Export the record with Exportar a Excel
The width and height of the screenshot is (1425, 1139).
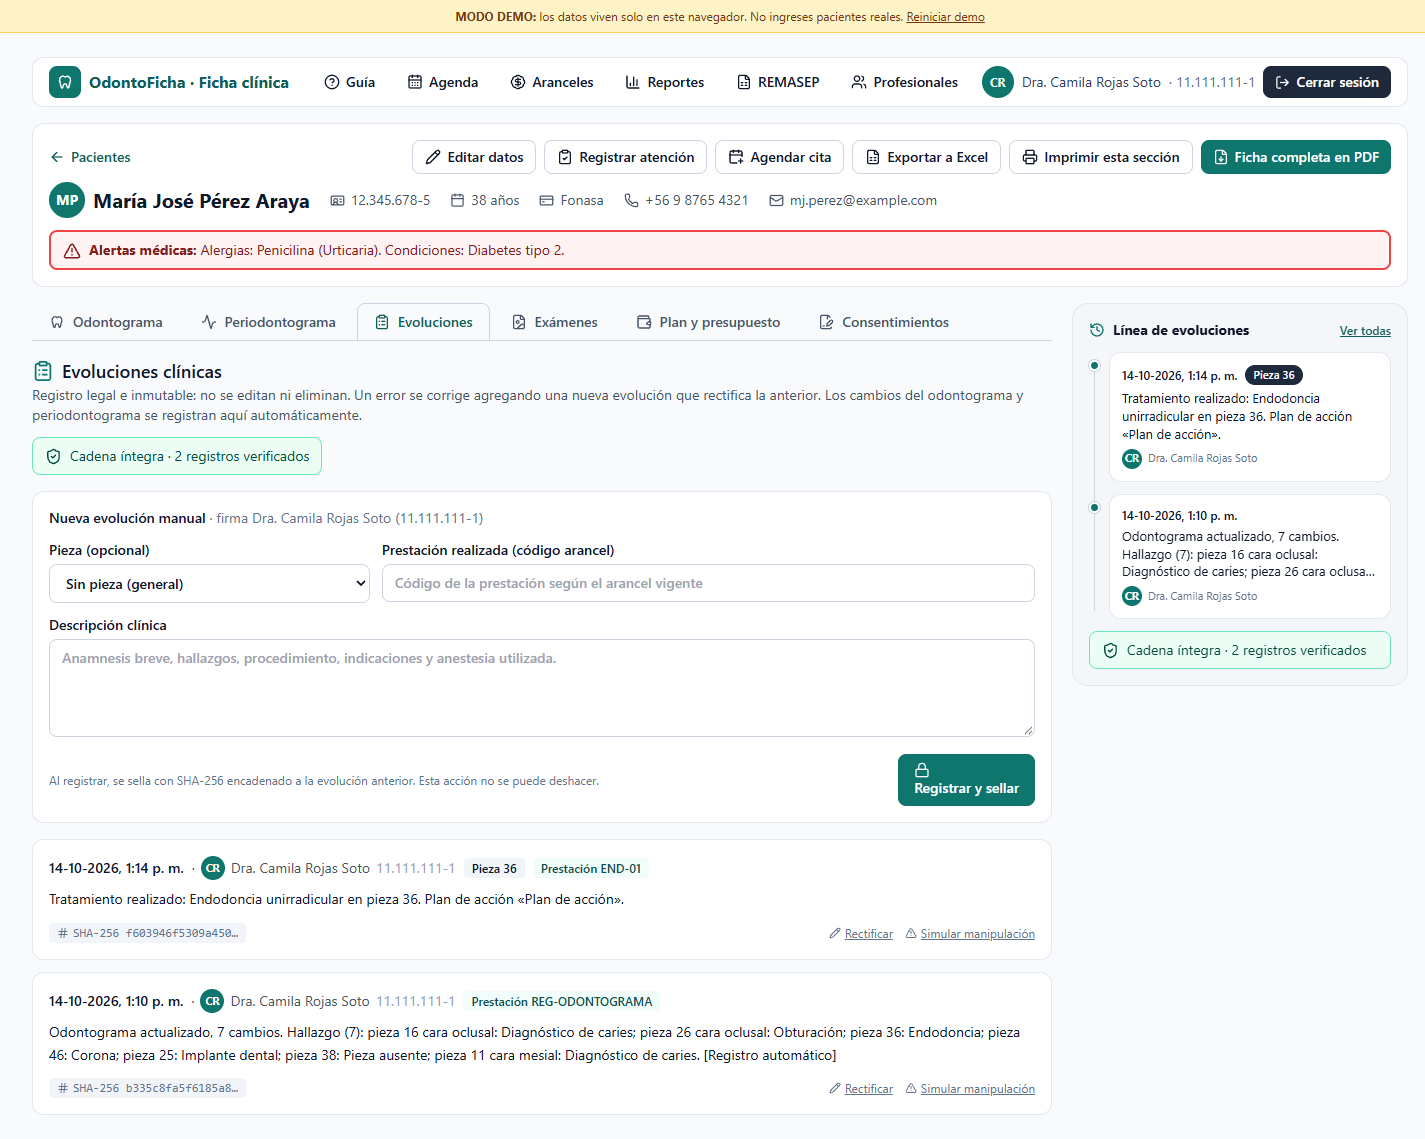[x=926, y=157]
